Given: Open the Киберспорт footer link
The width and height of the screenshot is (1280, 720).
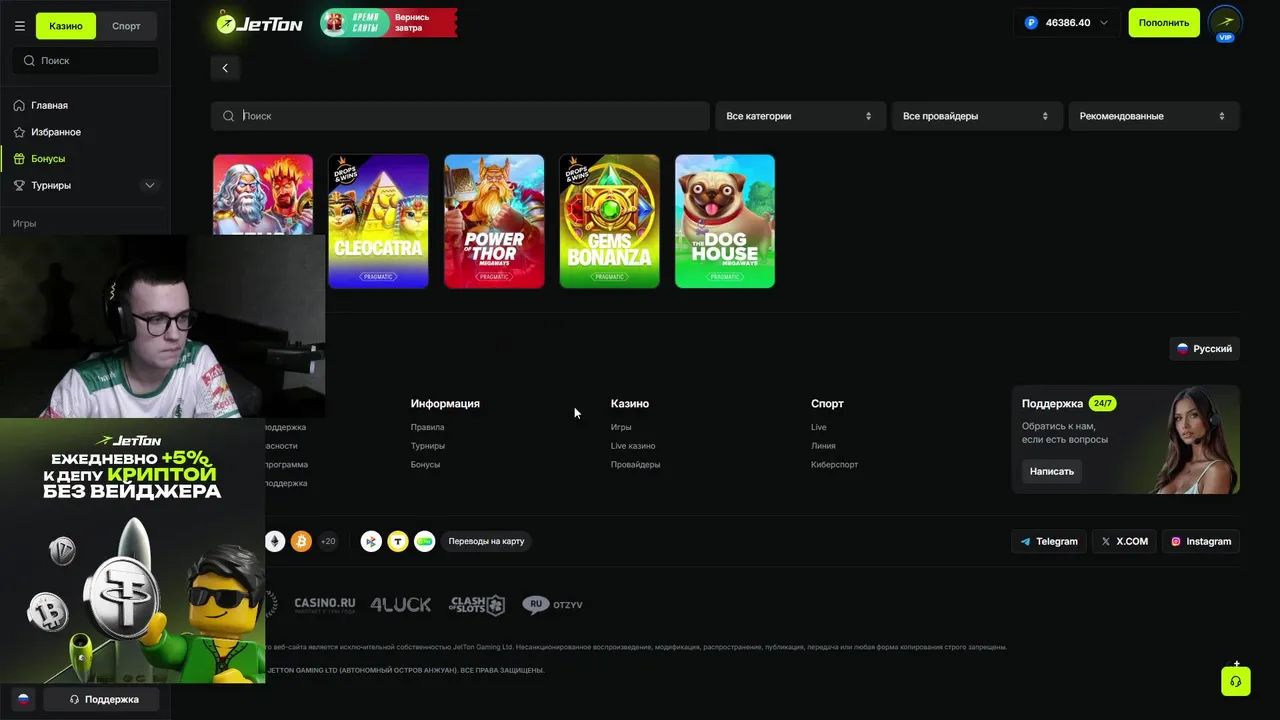Looking at the screenshot, I should pos(834,464).
